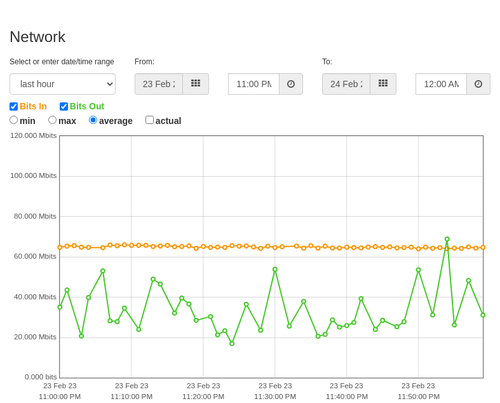Click the 60.000 Mbits axis label
500x403 pixels.
coord(35,256)
